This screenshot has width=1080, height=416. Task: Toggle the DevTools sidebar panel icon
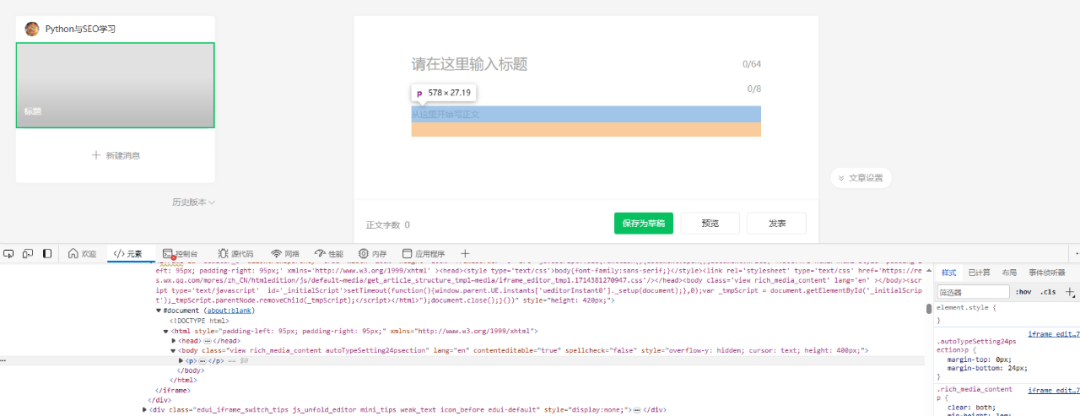click(x=48, y=253)
